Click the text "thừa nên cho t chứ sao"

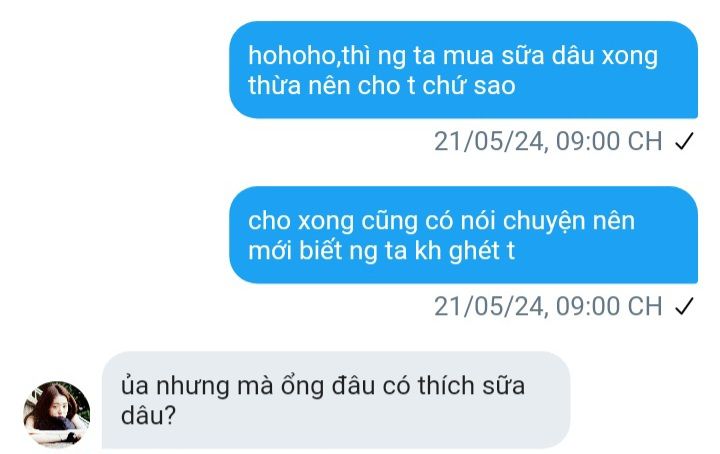(382, 86)
